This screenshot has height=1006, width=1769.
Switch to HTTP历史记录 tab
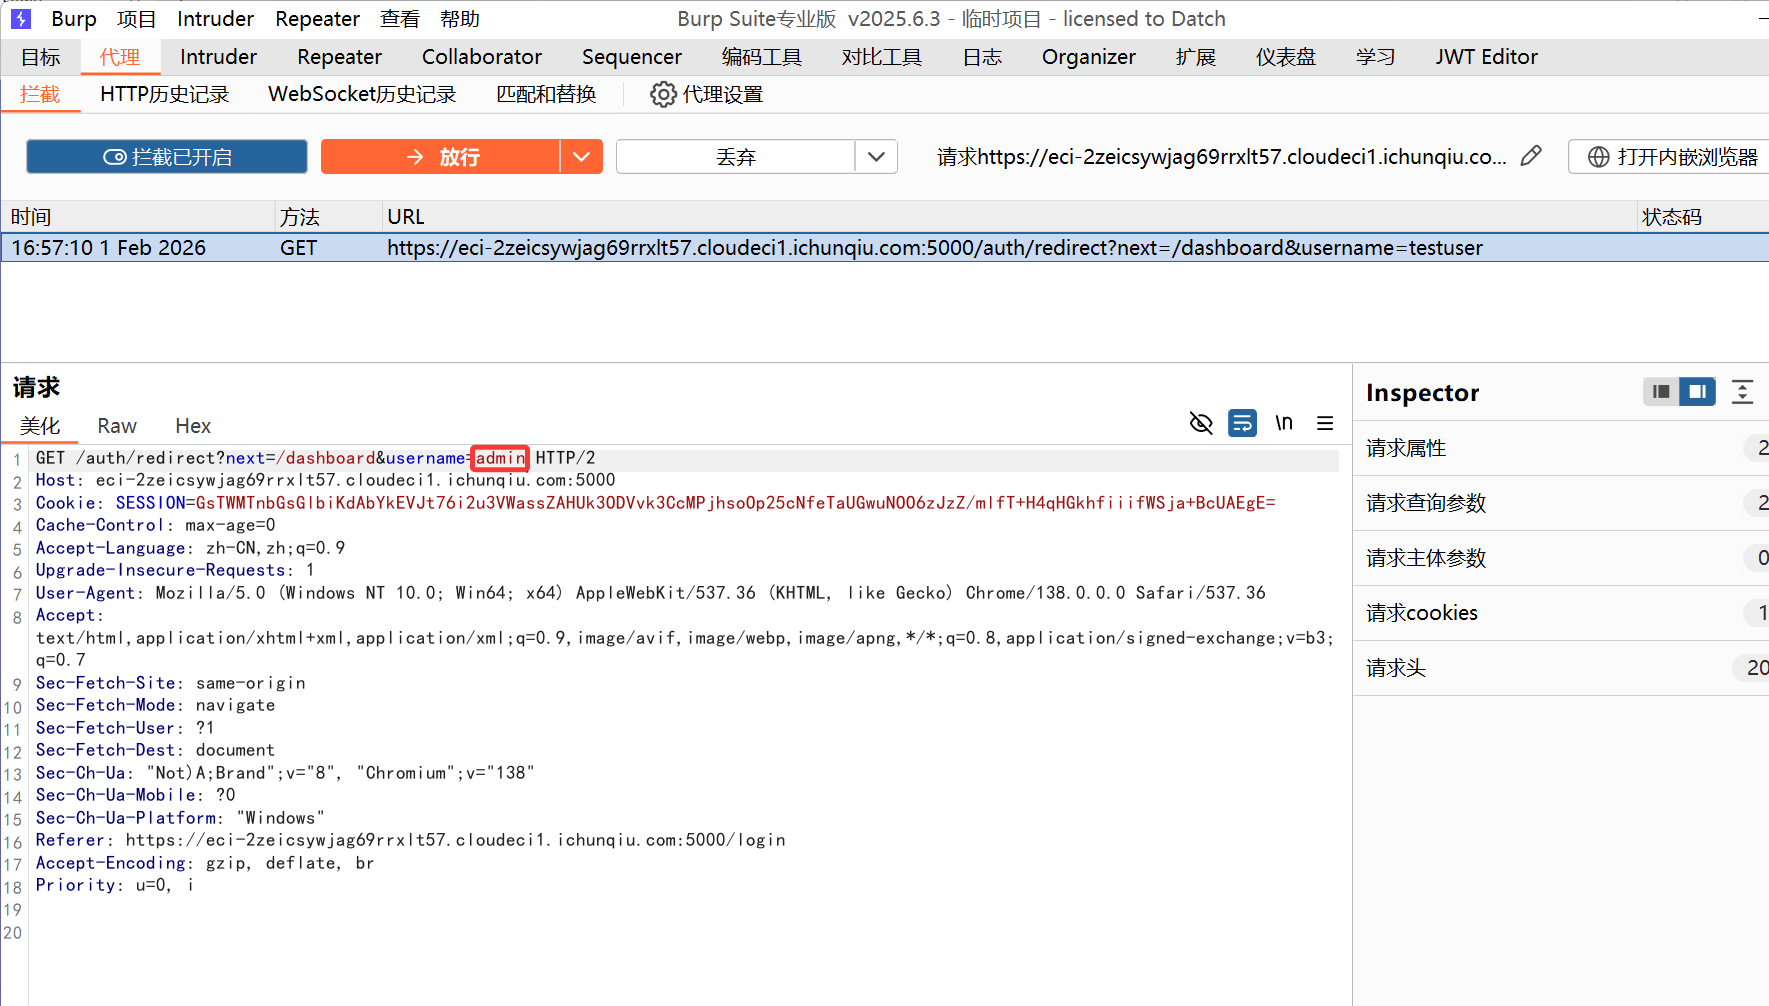[165, 95]
